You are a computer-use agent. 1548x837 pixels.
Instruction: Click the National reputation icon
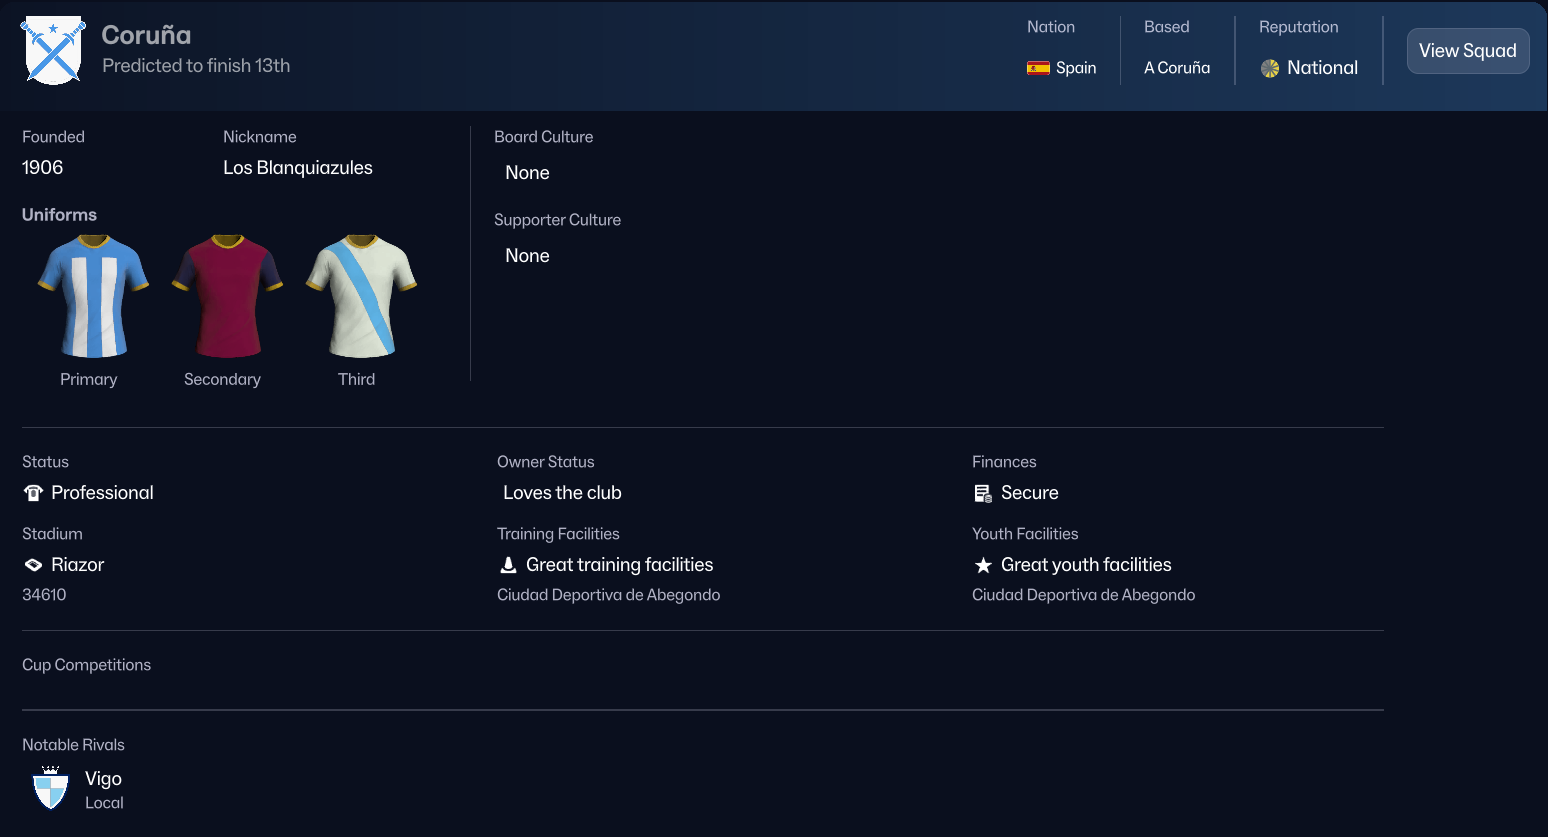(x=1272, y=68)
